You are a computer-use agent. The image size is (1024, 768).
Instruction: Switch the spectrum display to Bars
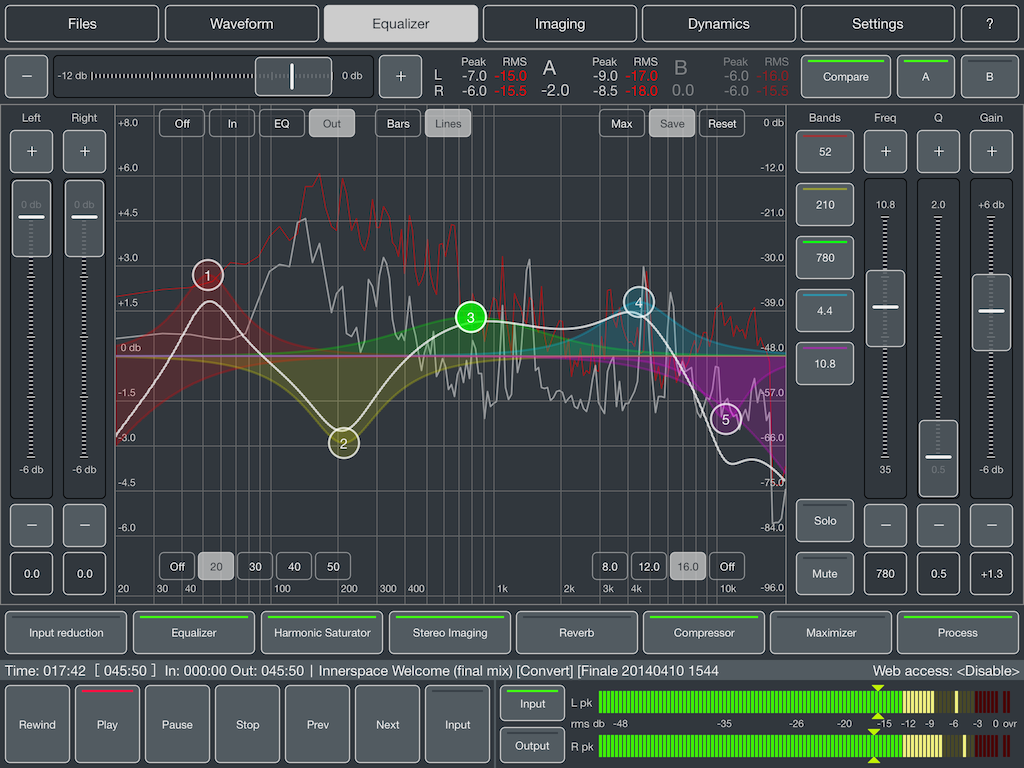coord(397,123)
